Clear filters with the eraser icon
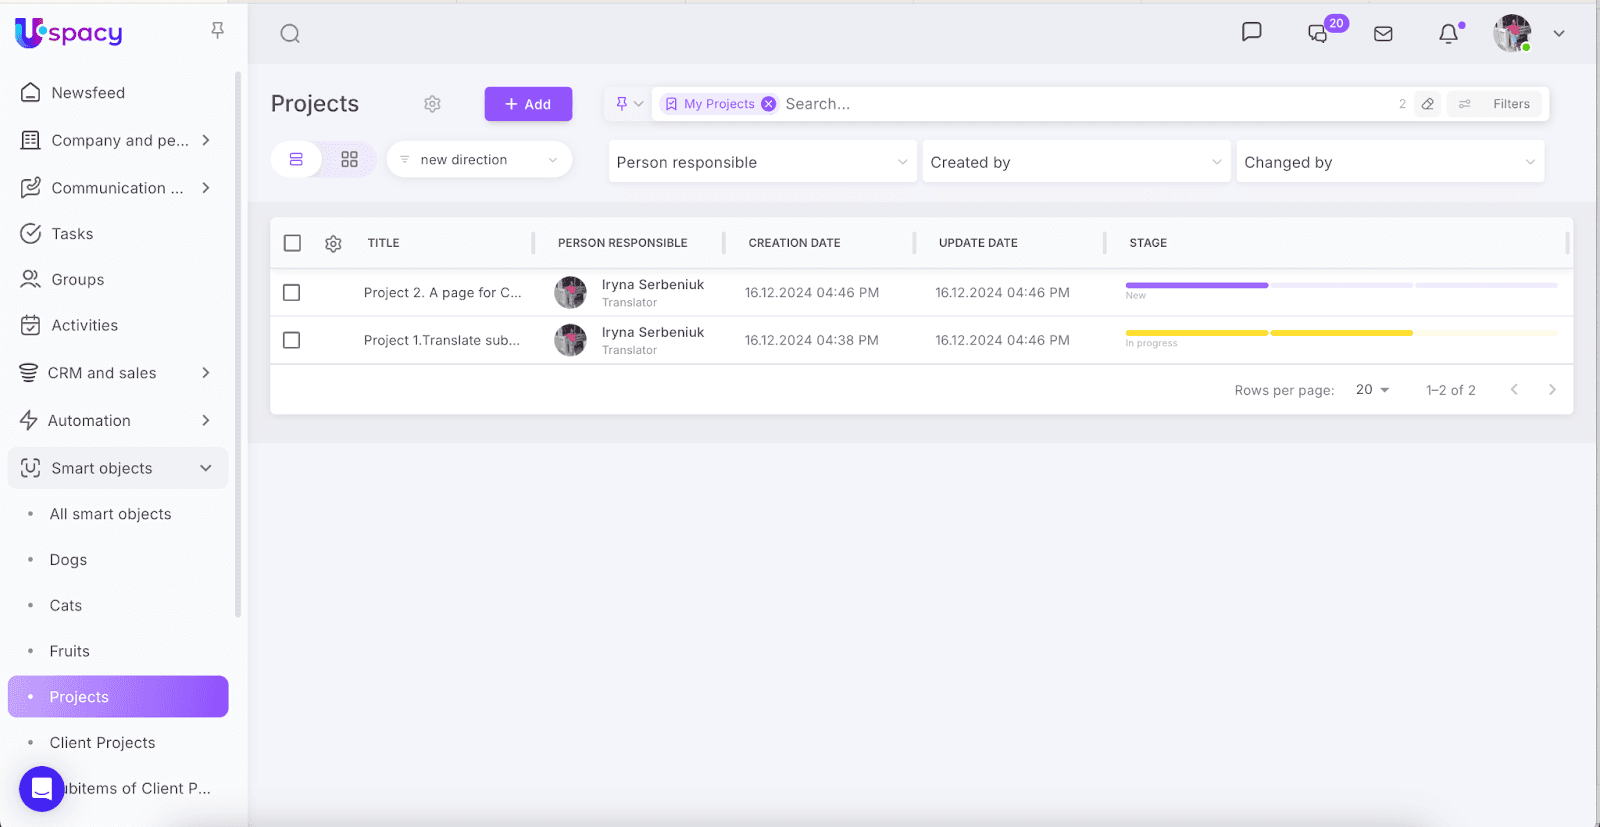The image size is (1600, 827). tap(1428, 104)
